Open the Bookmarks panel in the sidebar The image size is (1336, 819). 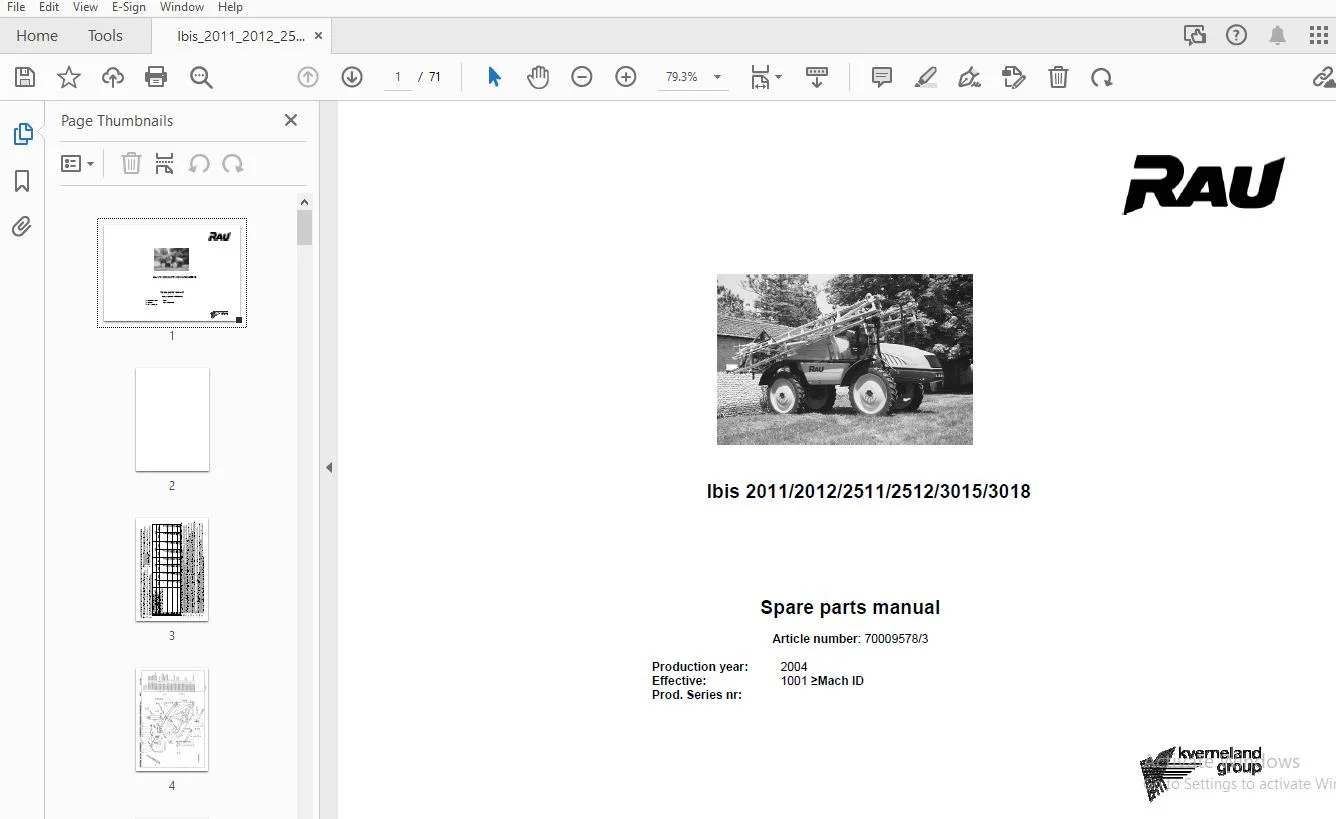click(22, 181)
